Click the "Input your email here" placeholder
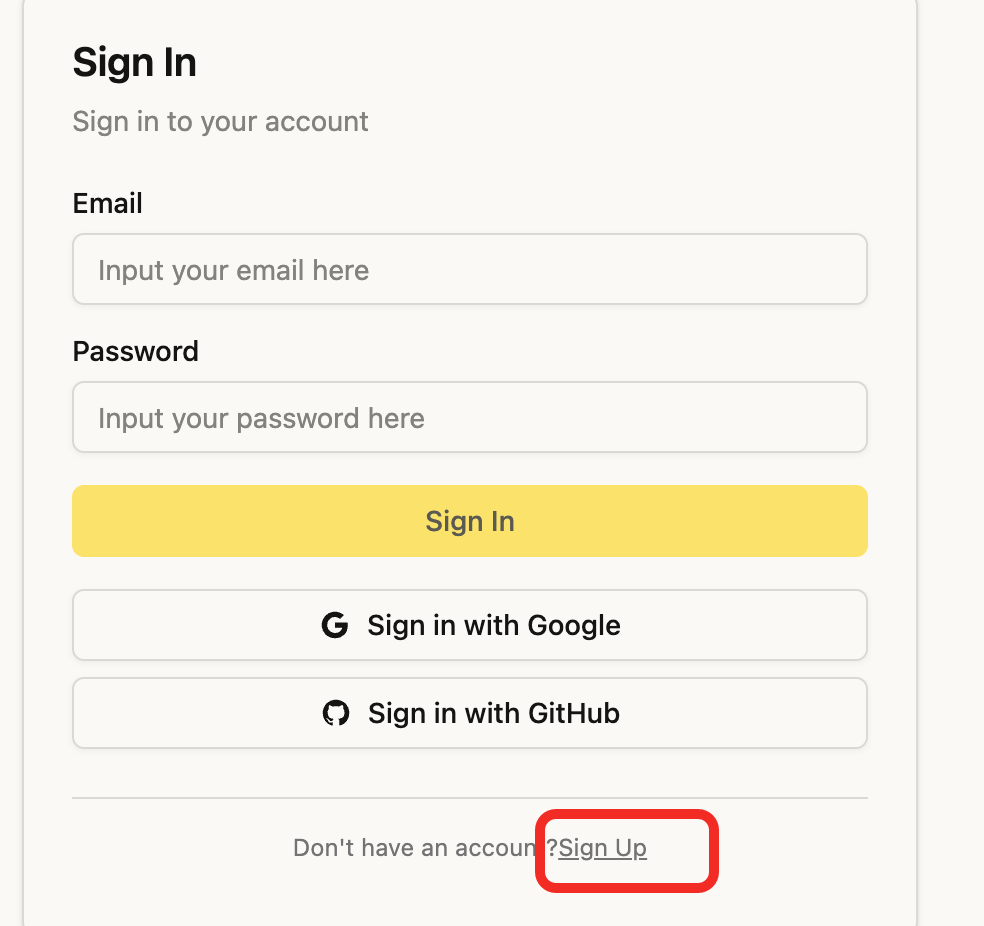This screenshot has width=984, height=926. (x=233, y=270)
